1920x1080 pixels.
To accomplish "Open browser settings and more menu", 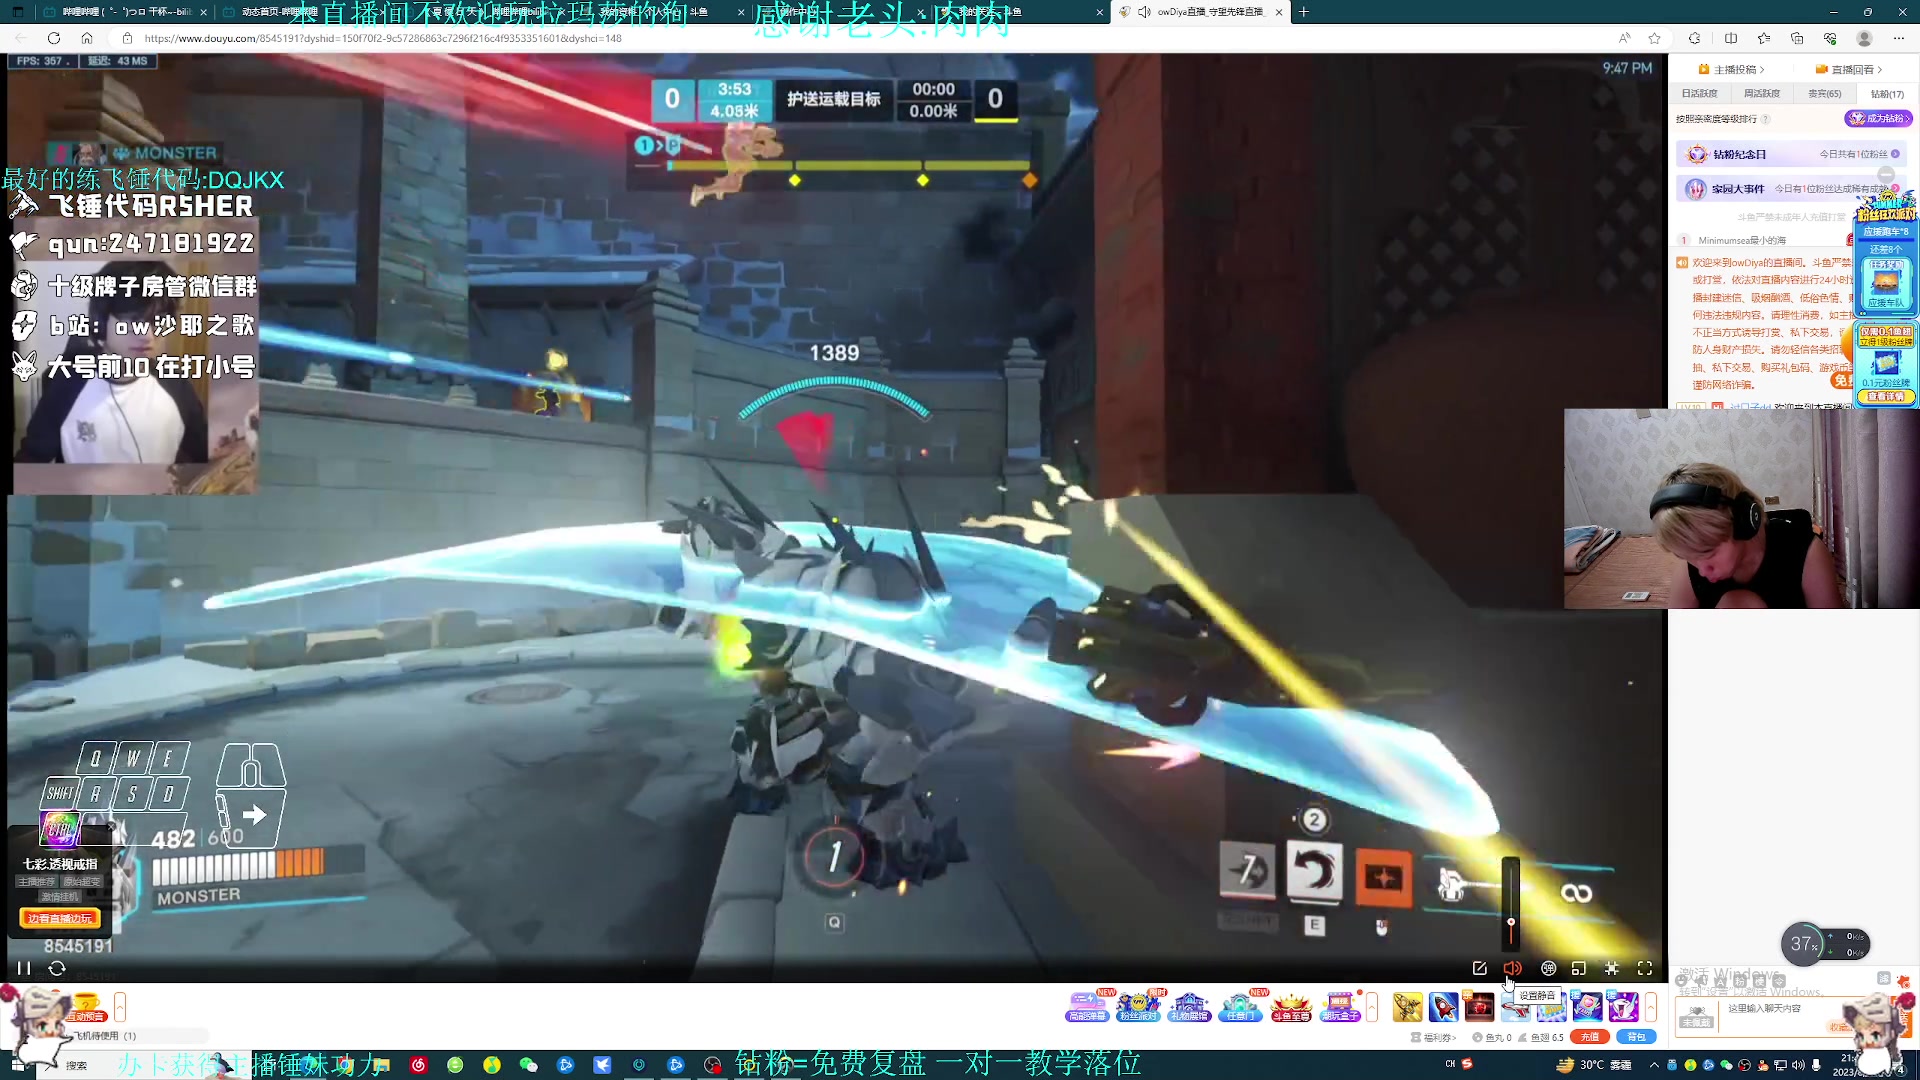I will pyautogui.click(x=1899, y=38).
